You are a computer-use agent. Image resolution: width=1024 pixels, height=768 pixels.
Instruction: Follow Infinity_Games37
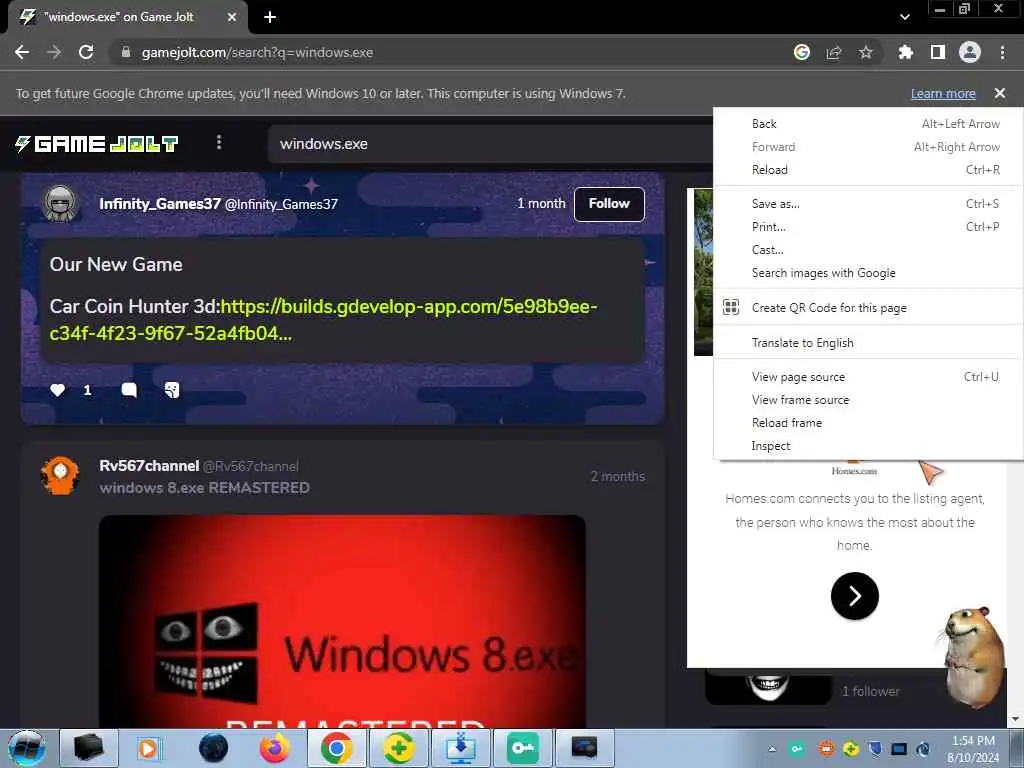tap(609, 204)
